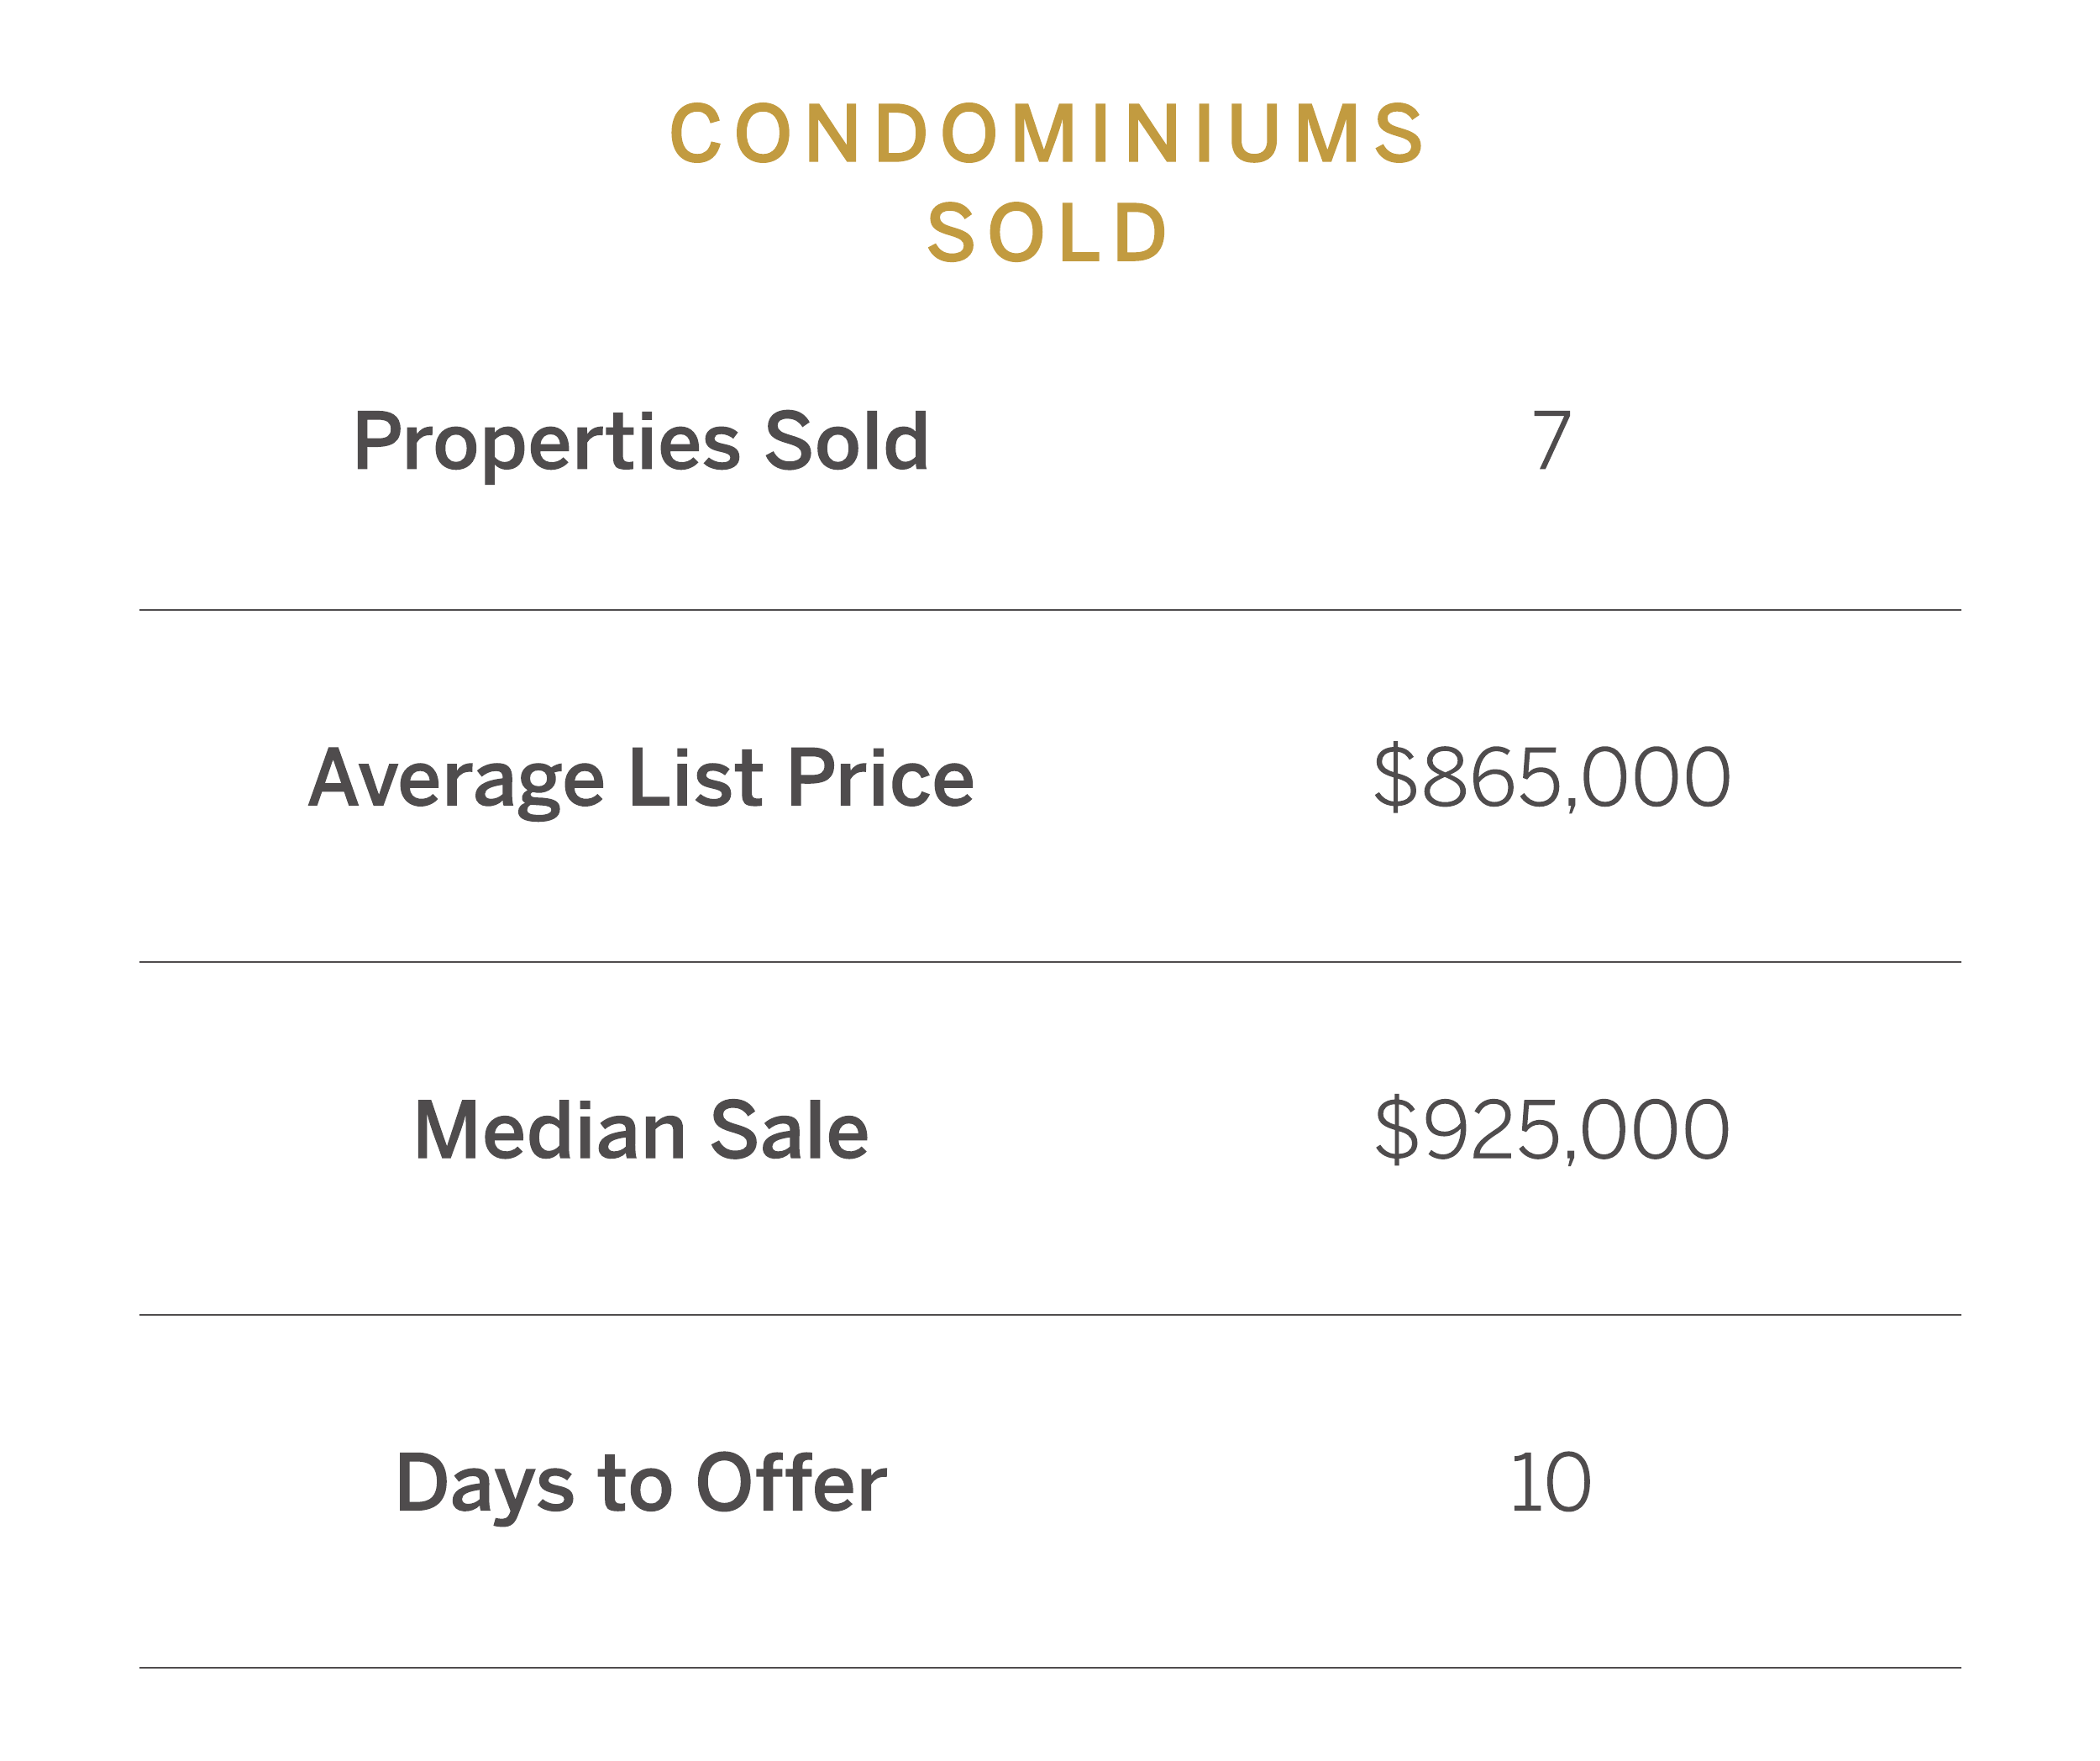Click the gold SOLD heading word
This screenshot has height=1761, width=2100.
point(1048,233)
